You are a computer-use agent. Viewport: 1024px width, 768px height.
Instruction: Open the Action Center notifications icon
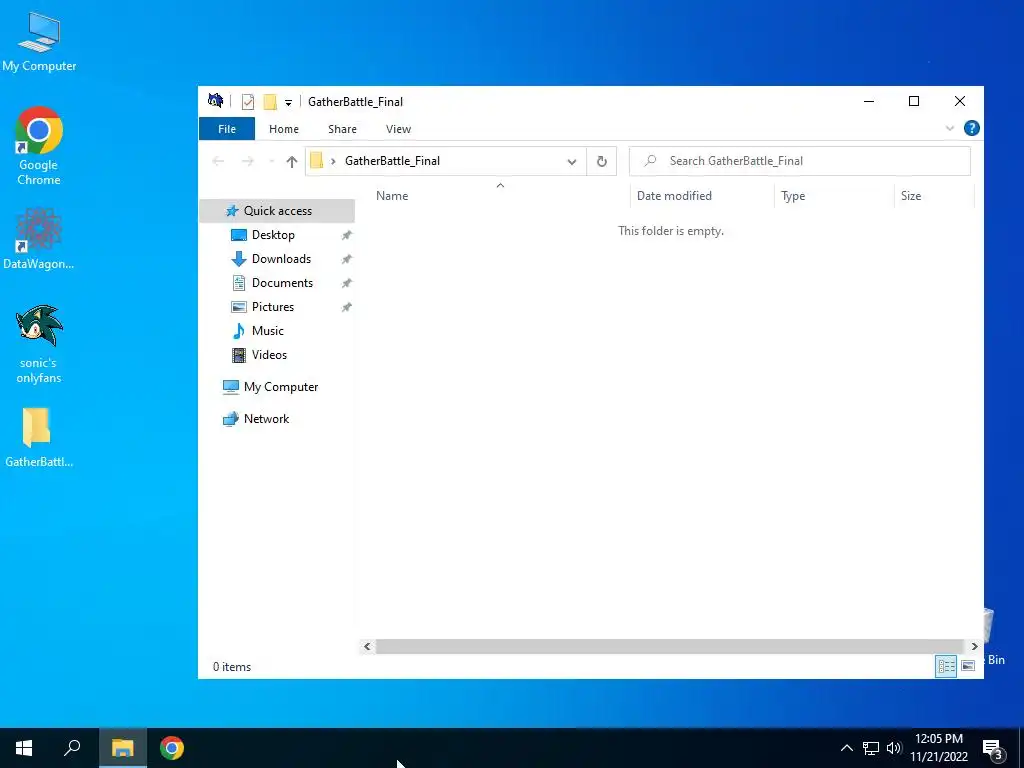point(993,749)
